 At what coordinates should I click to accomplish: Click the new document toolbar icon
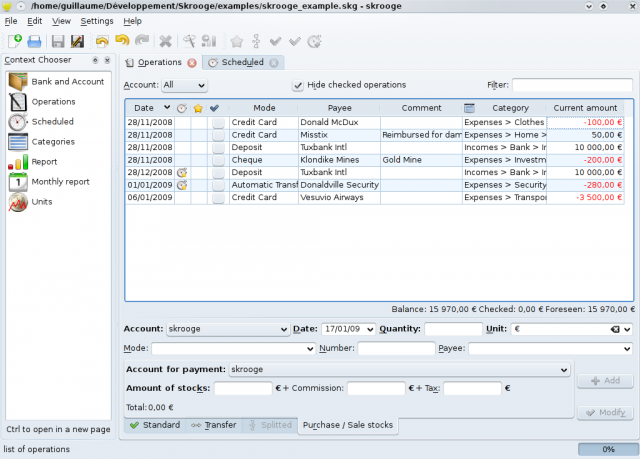14,41
